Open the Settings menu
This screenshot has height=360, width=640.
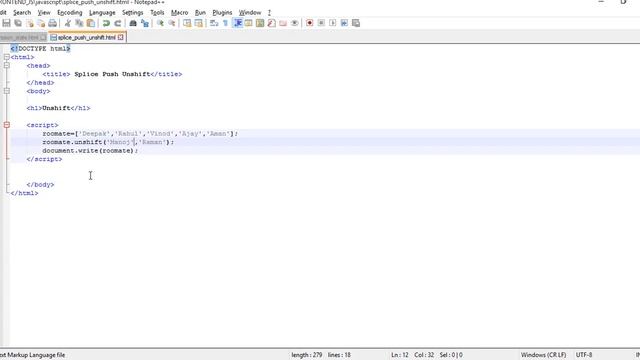click(x=133, y=13)
